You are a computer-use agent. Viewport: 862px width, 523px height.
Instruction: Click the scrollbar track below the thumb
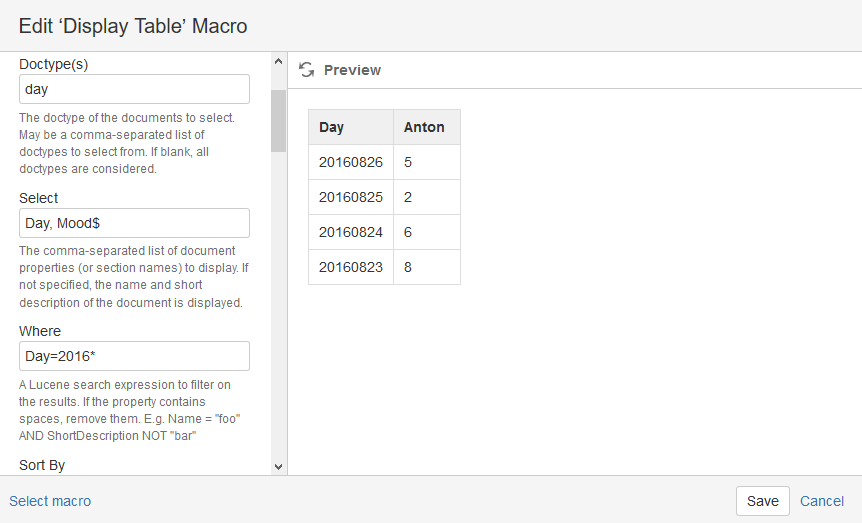coord(278,300)
